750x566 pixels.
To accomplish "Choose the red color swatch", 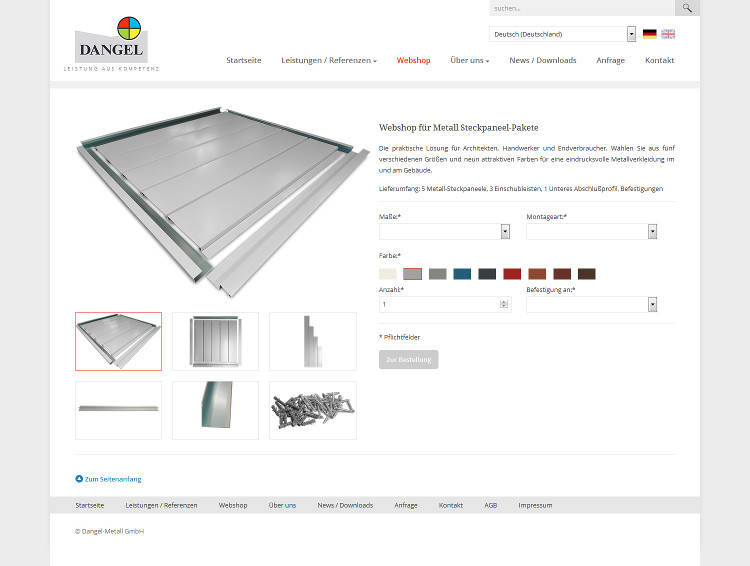I will [x=512, y=274].
